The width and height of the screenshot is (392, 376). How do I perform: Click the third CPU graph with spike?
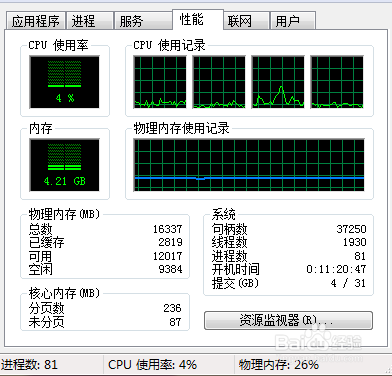point(278,82)
